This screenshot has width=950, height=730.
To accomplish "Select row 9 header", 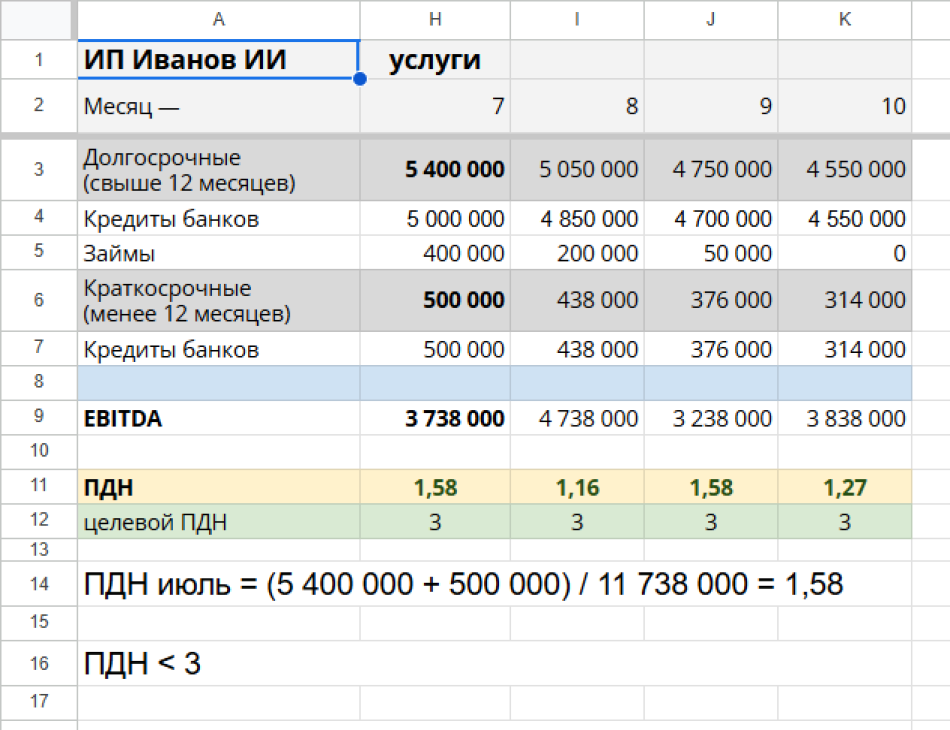I will click(x=39, y=419).
